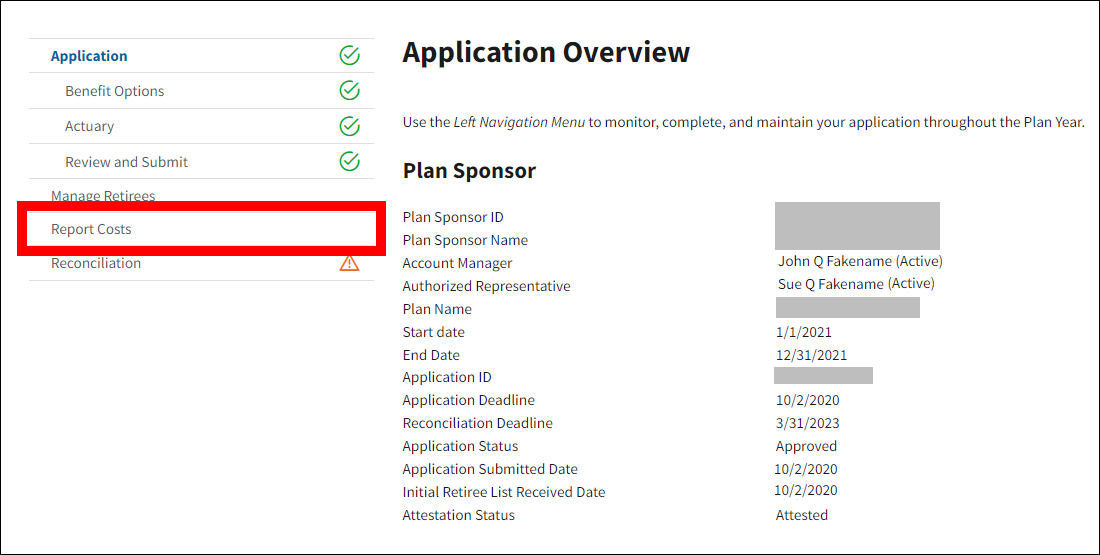Go to Benefit Options section
Image resolution: width=1100 pixels, height=555 pixels.
114,91
